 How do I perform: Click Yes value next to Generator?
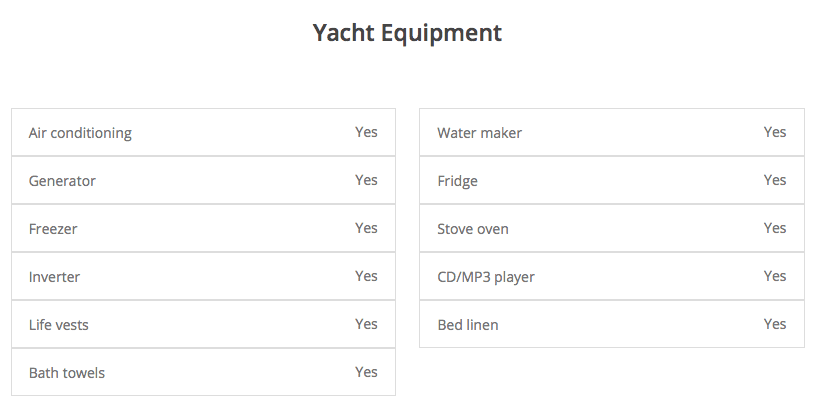(366, 180)
